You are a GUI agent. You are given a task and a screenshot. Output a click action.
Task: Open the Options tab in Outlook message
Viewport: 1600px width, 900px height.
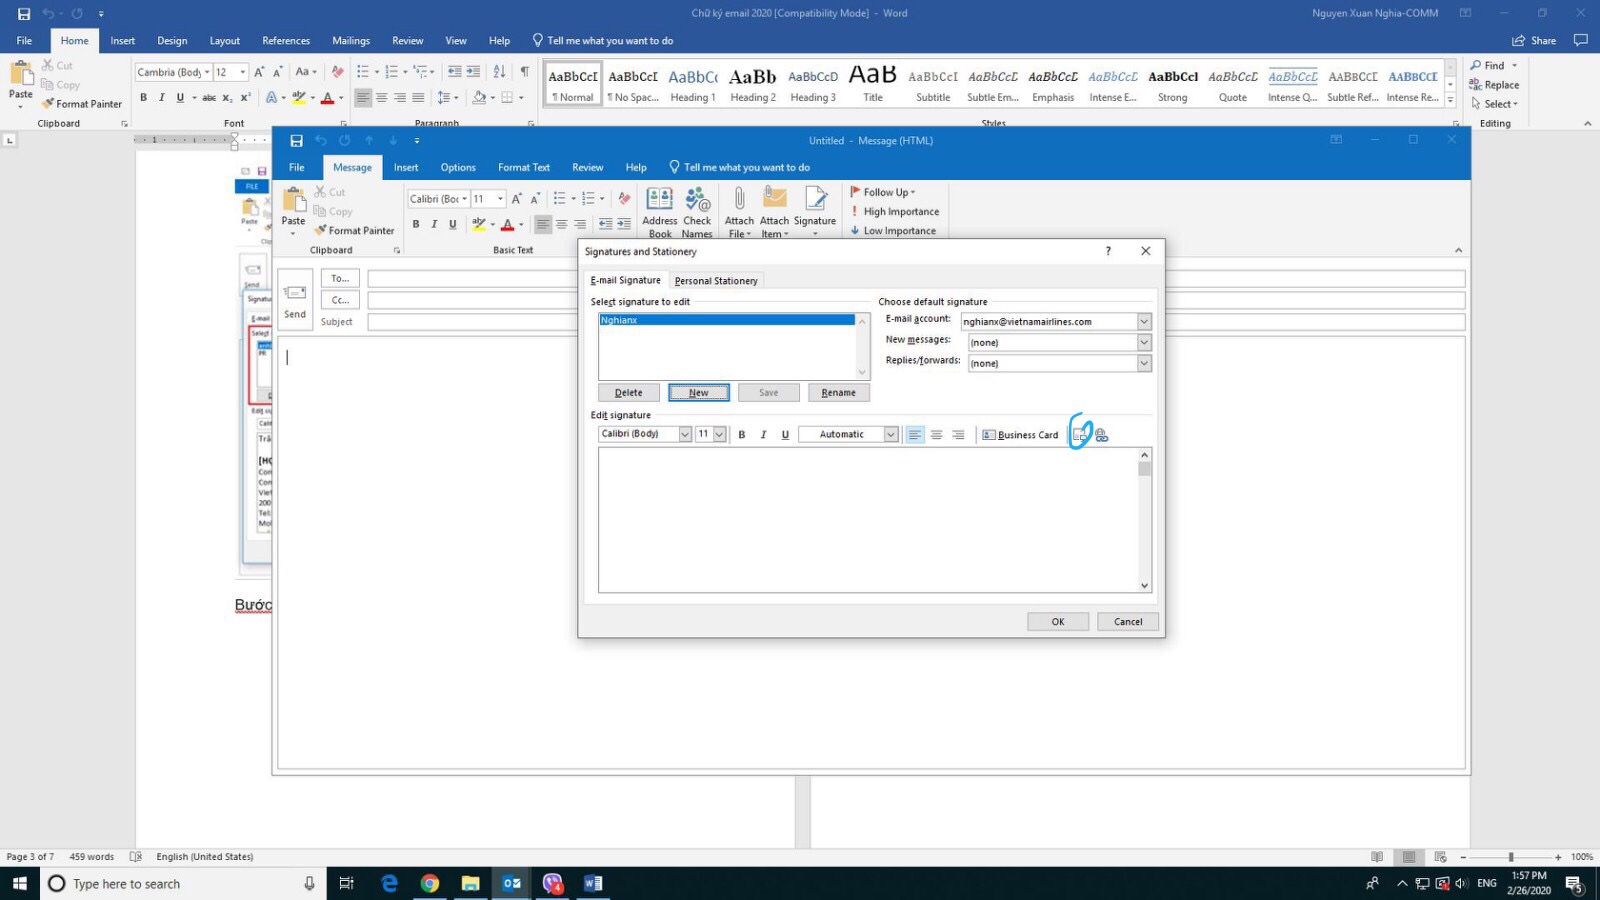click(458, 167)
